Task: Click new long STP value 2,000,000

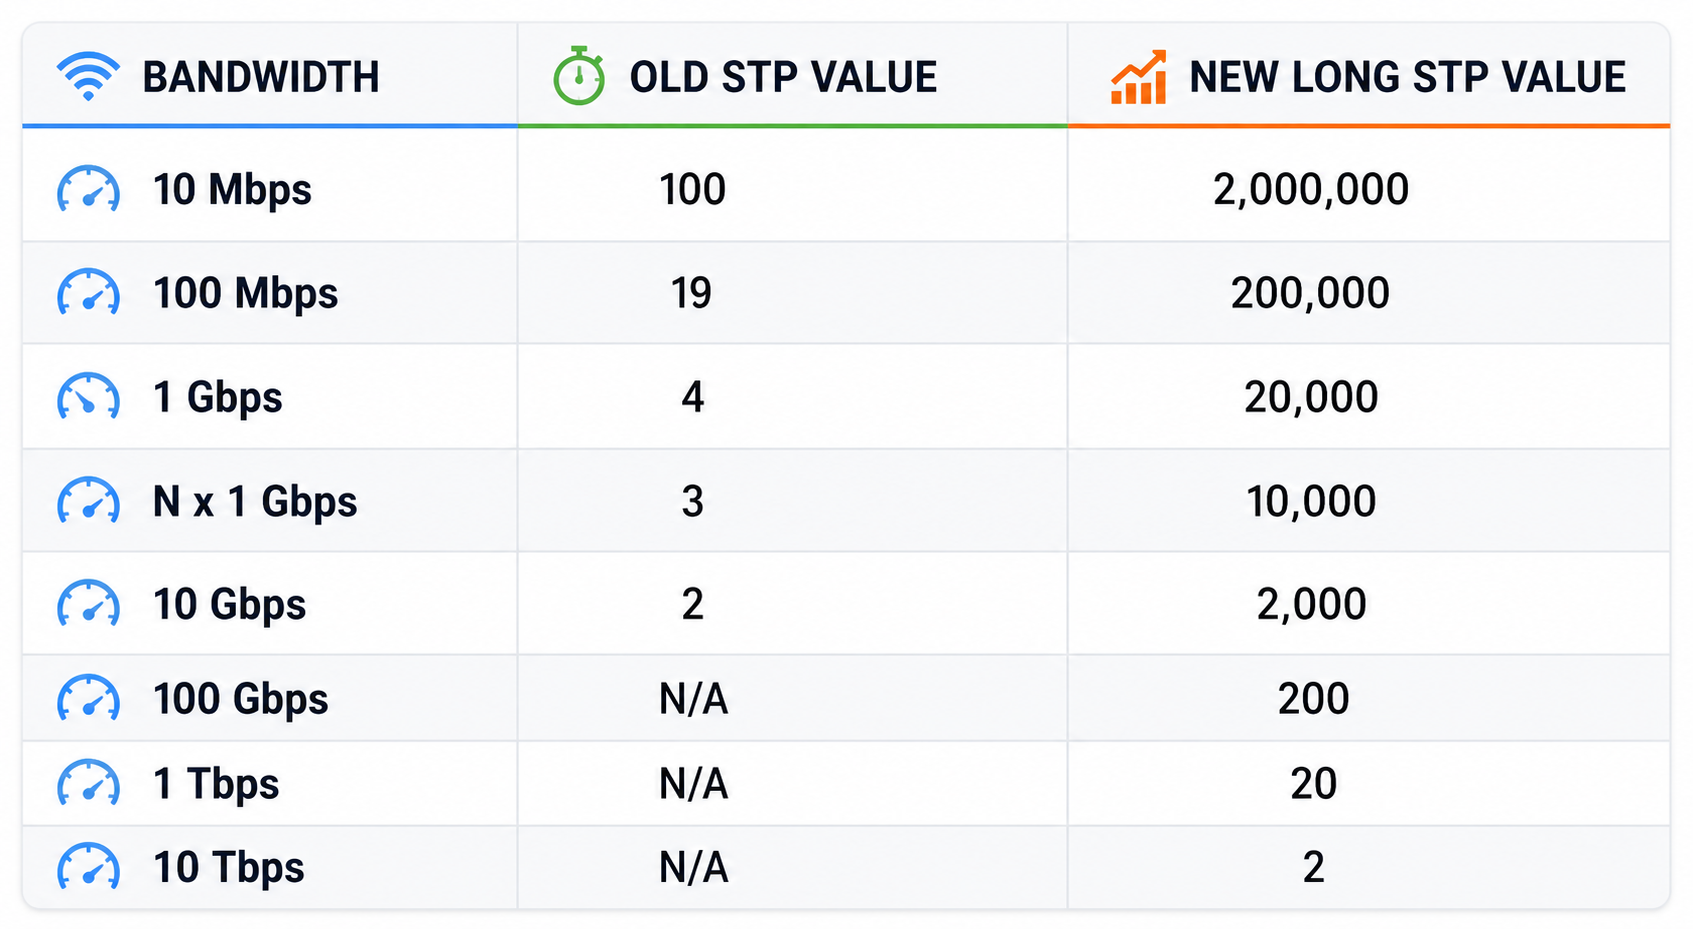Action: pyautogui.click(x=1311, y=190)
